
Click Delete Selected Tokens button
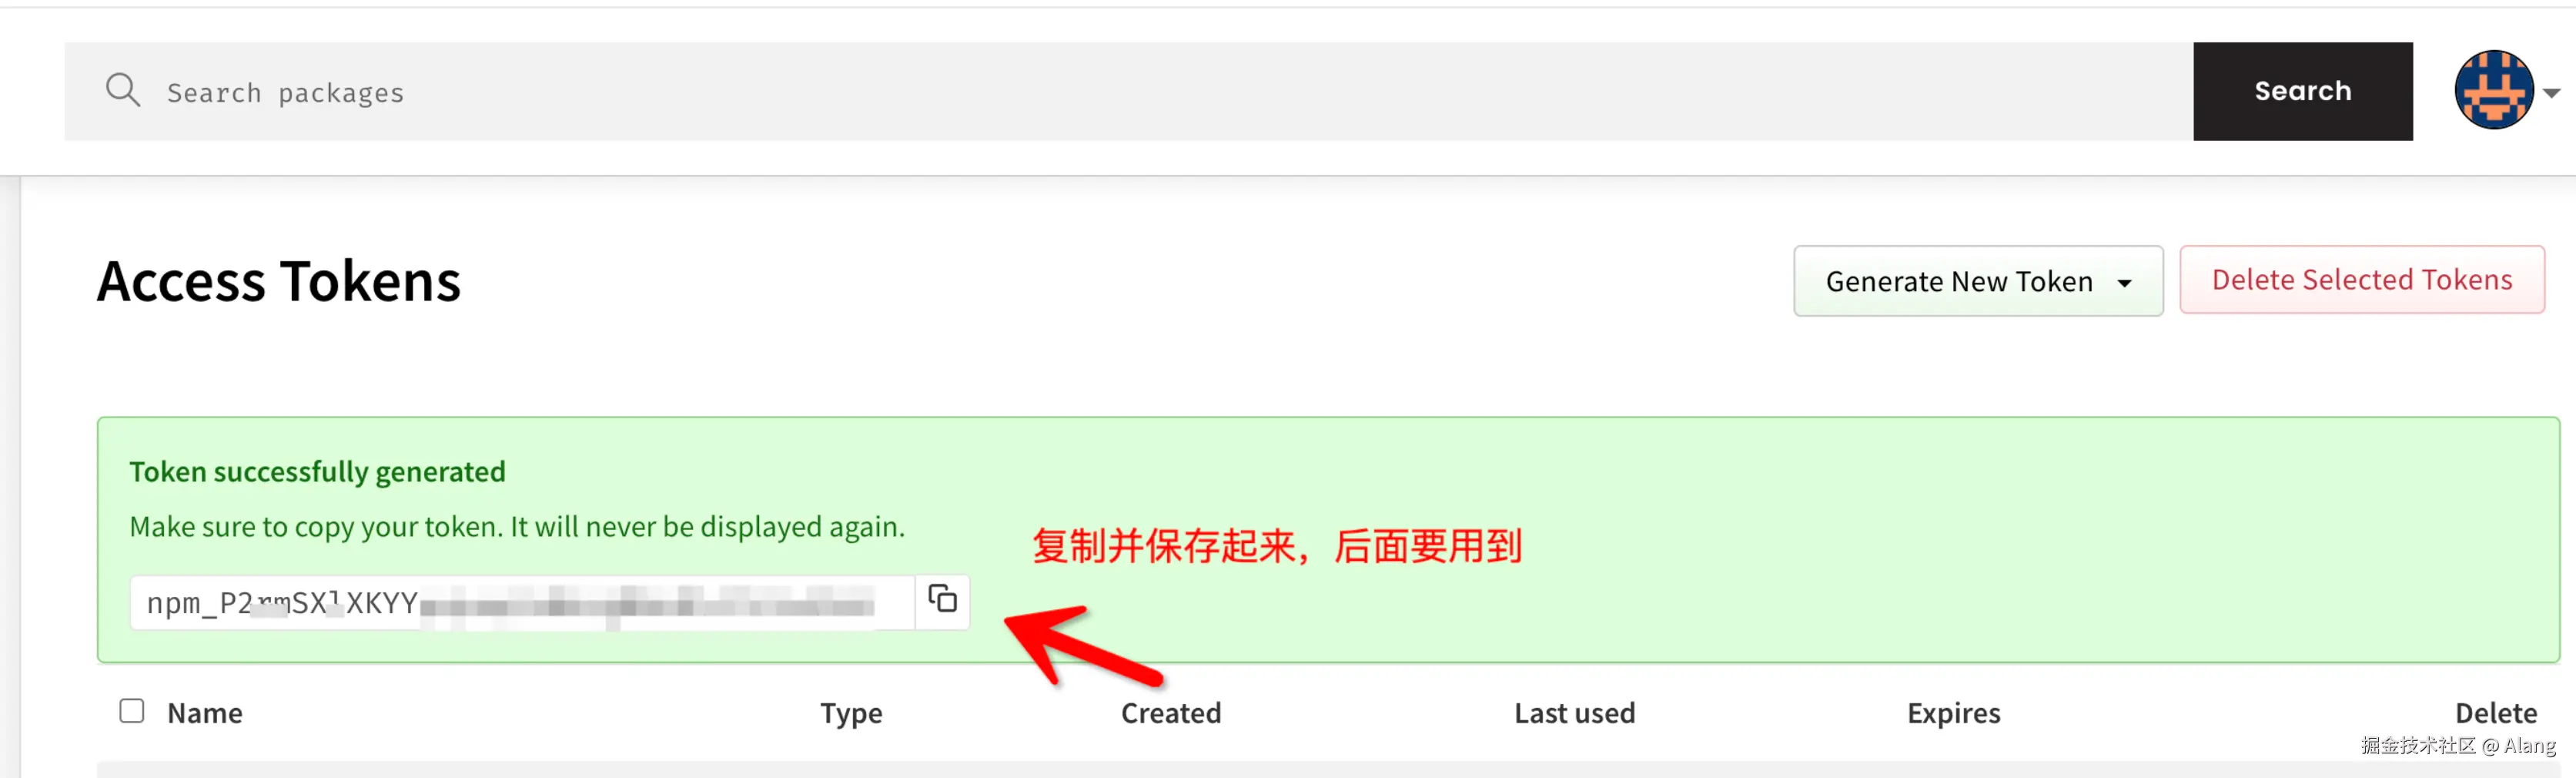click(2361, 280)
